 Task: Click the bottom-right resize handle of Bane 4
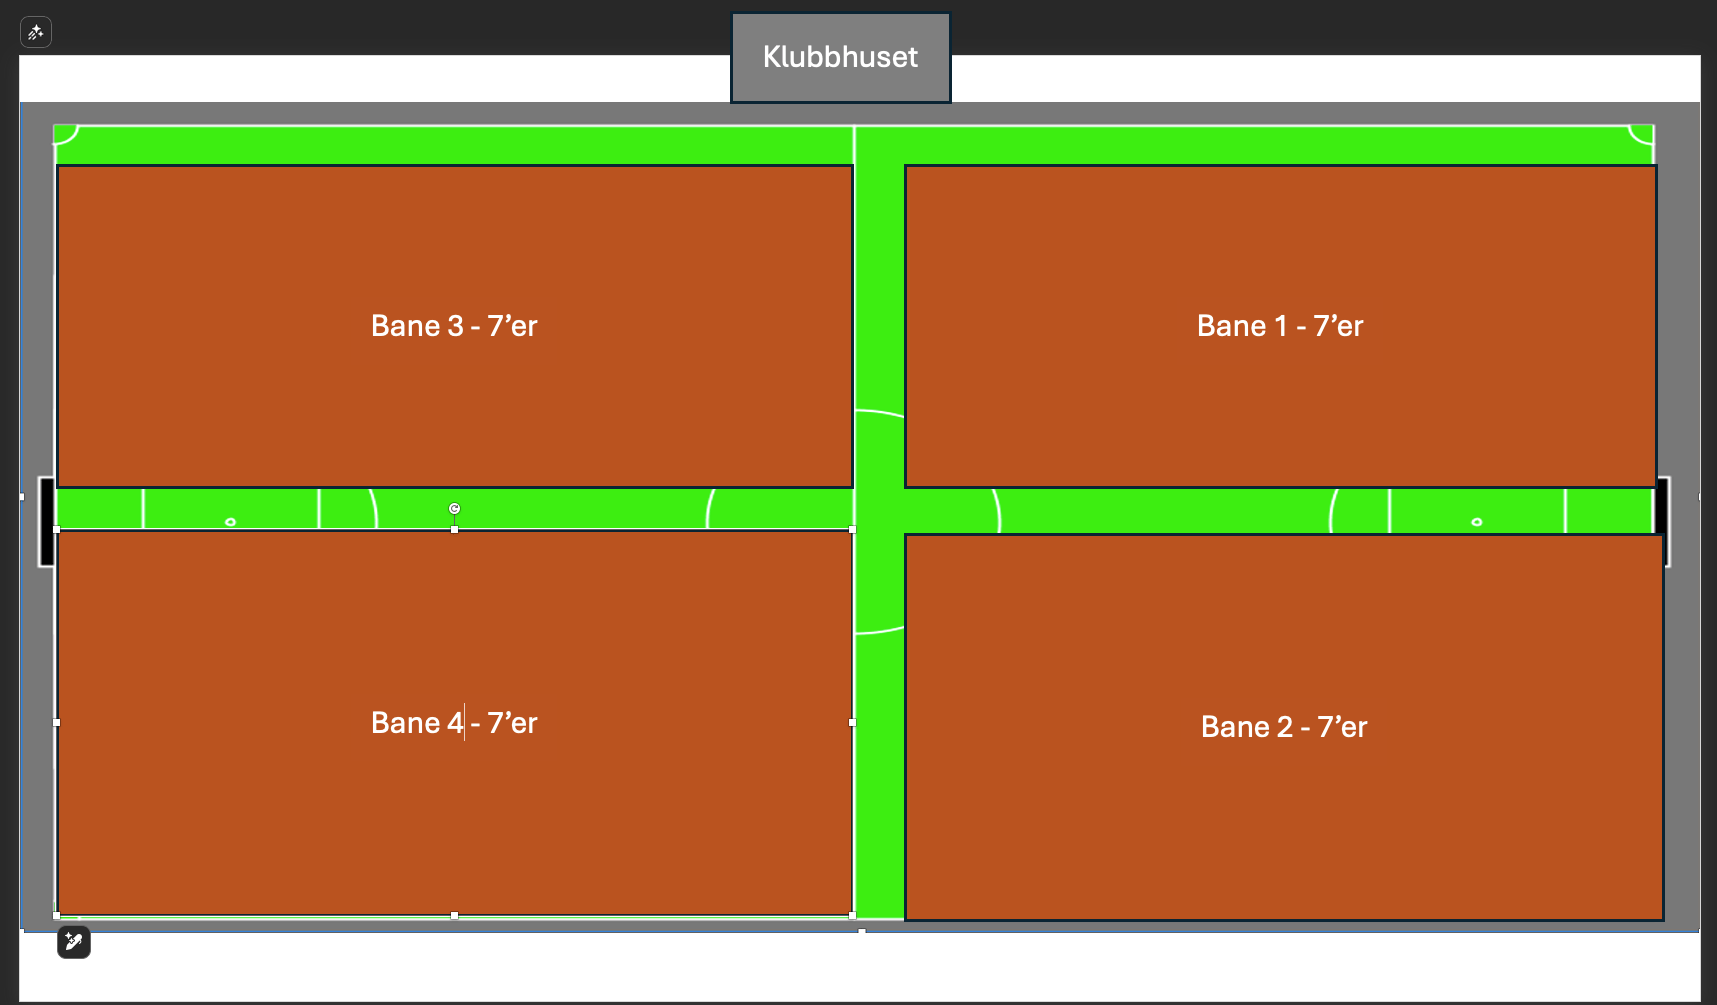pyautogui.click(x=852, y=915)
